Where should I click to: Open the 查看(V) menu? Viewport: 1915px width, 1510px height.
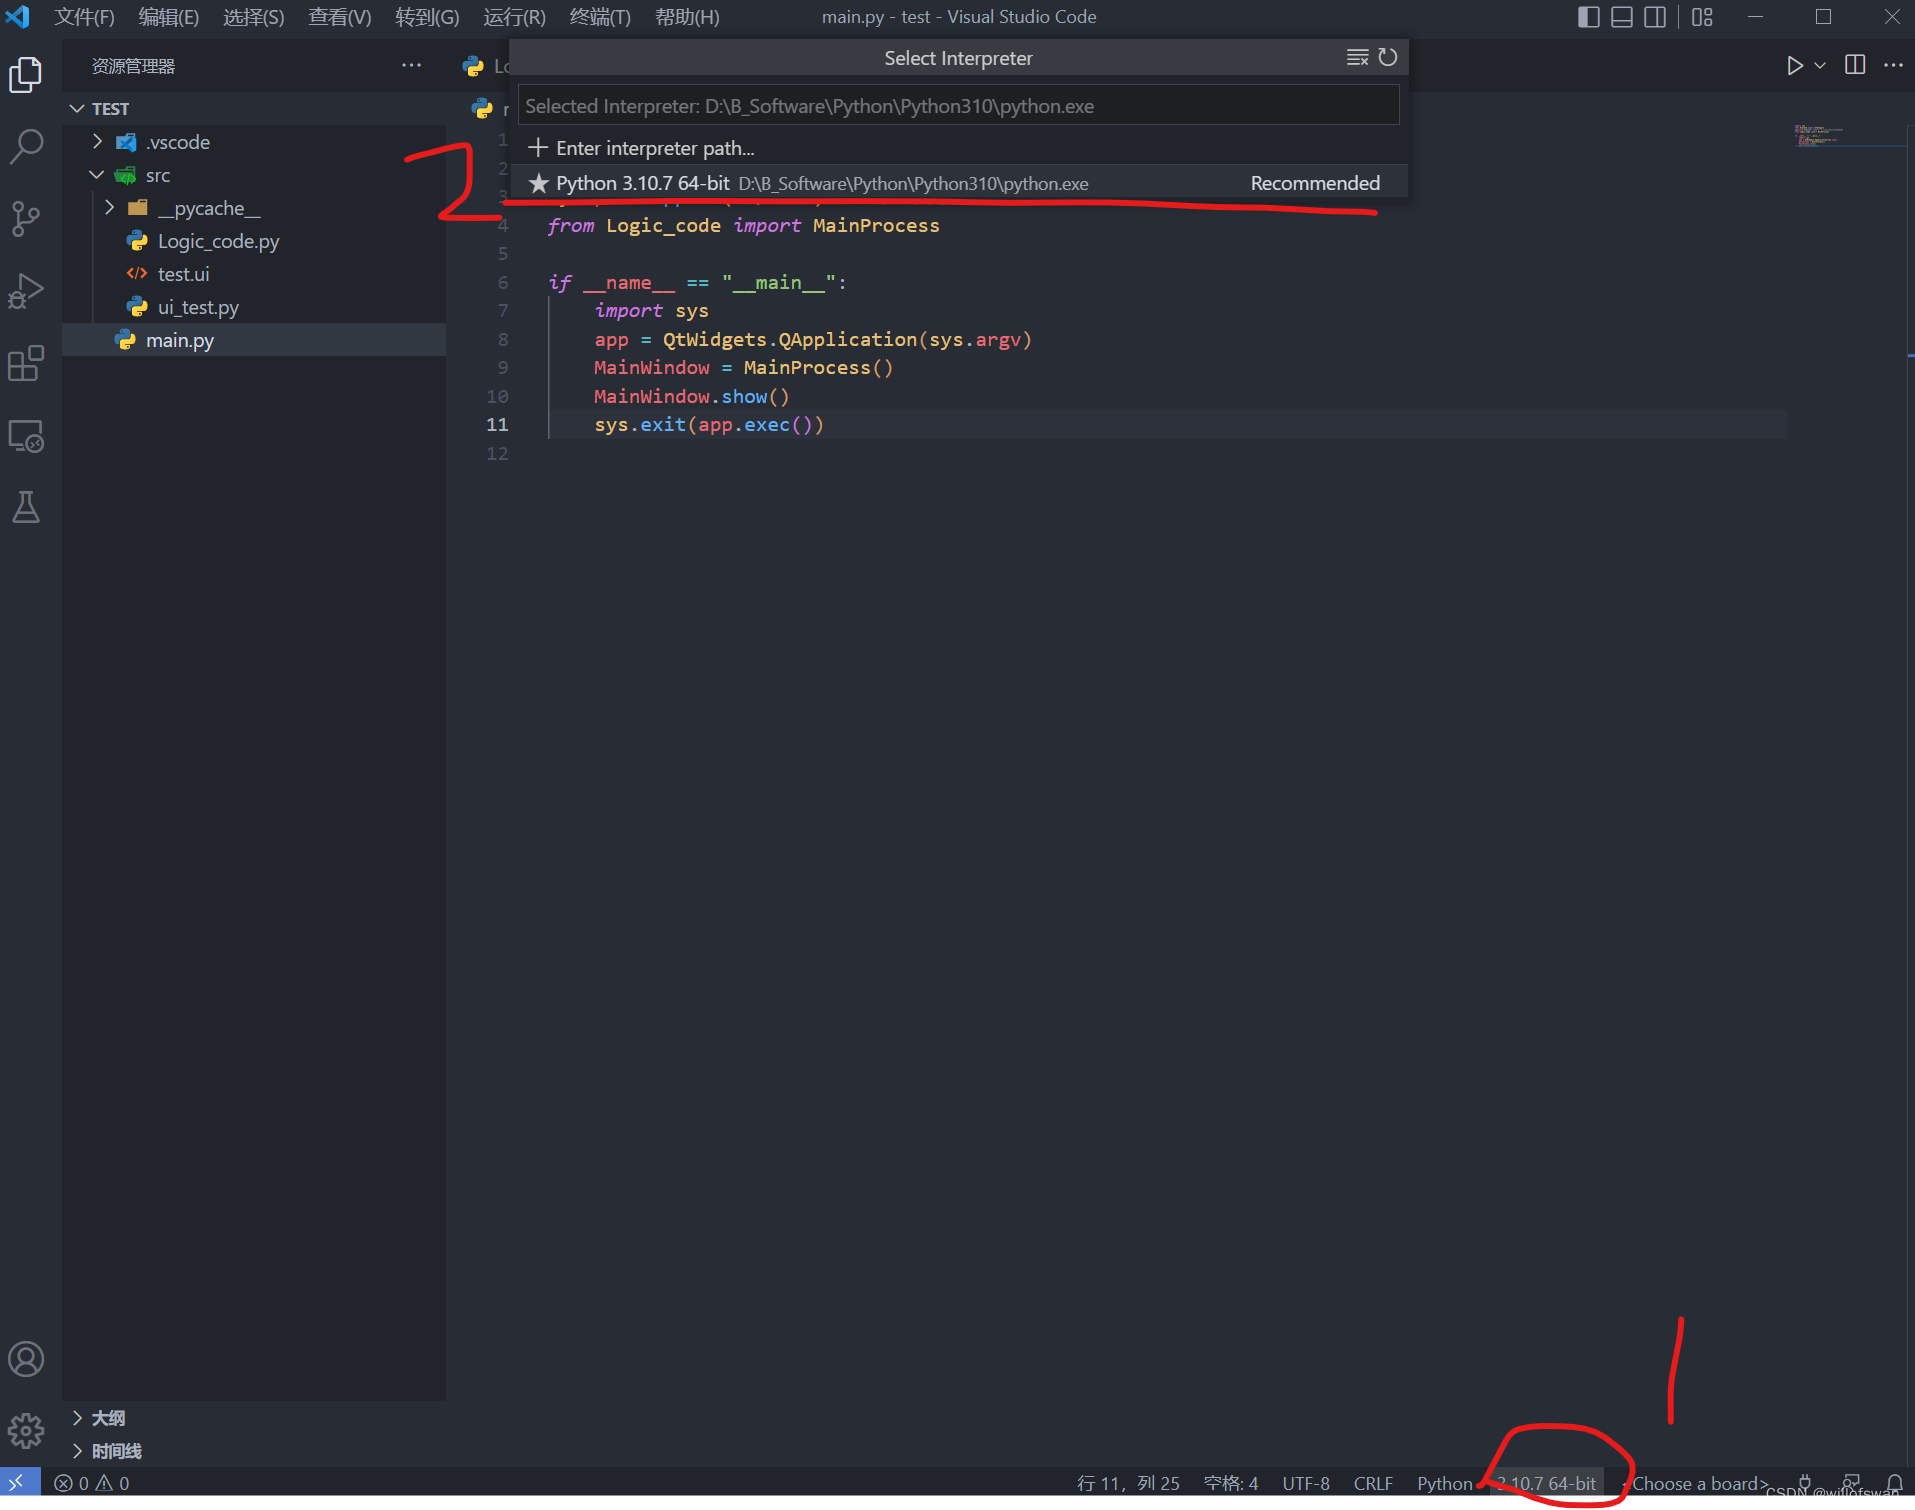(340, 17)
